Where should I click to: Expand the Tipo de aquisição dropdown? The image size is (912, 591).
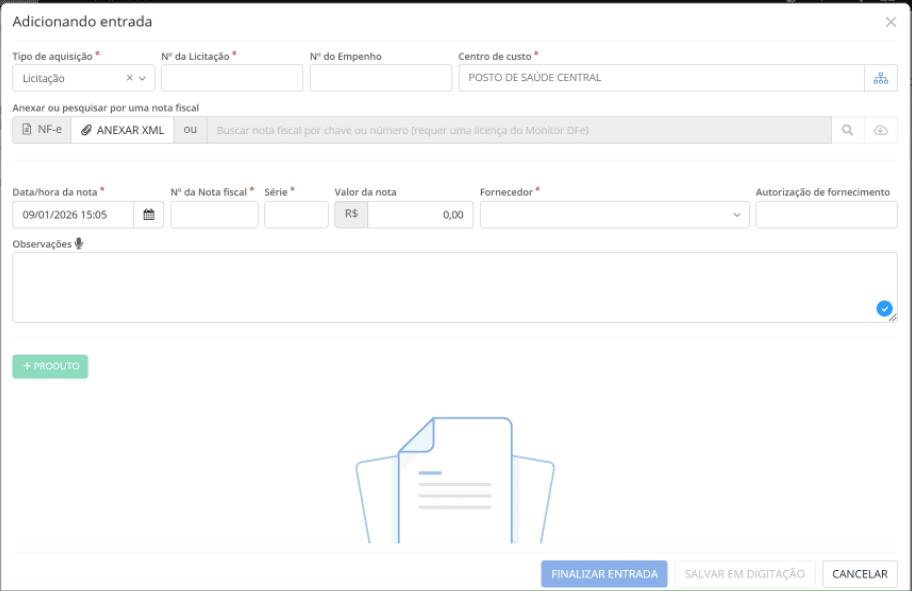tap(142, 78)
